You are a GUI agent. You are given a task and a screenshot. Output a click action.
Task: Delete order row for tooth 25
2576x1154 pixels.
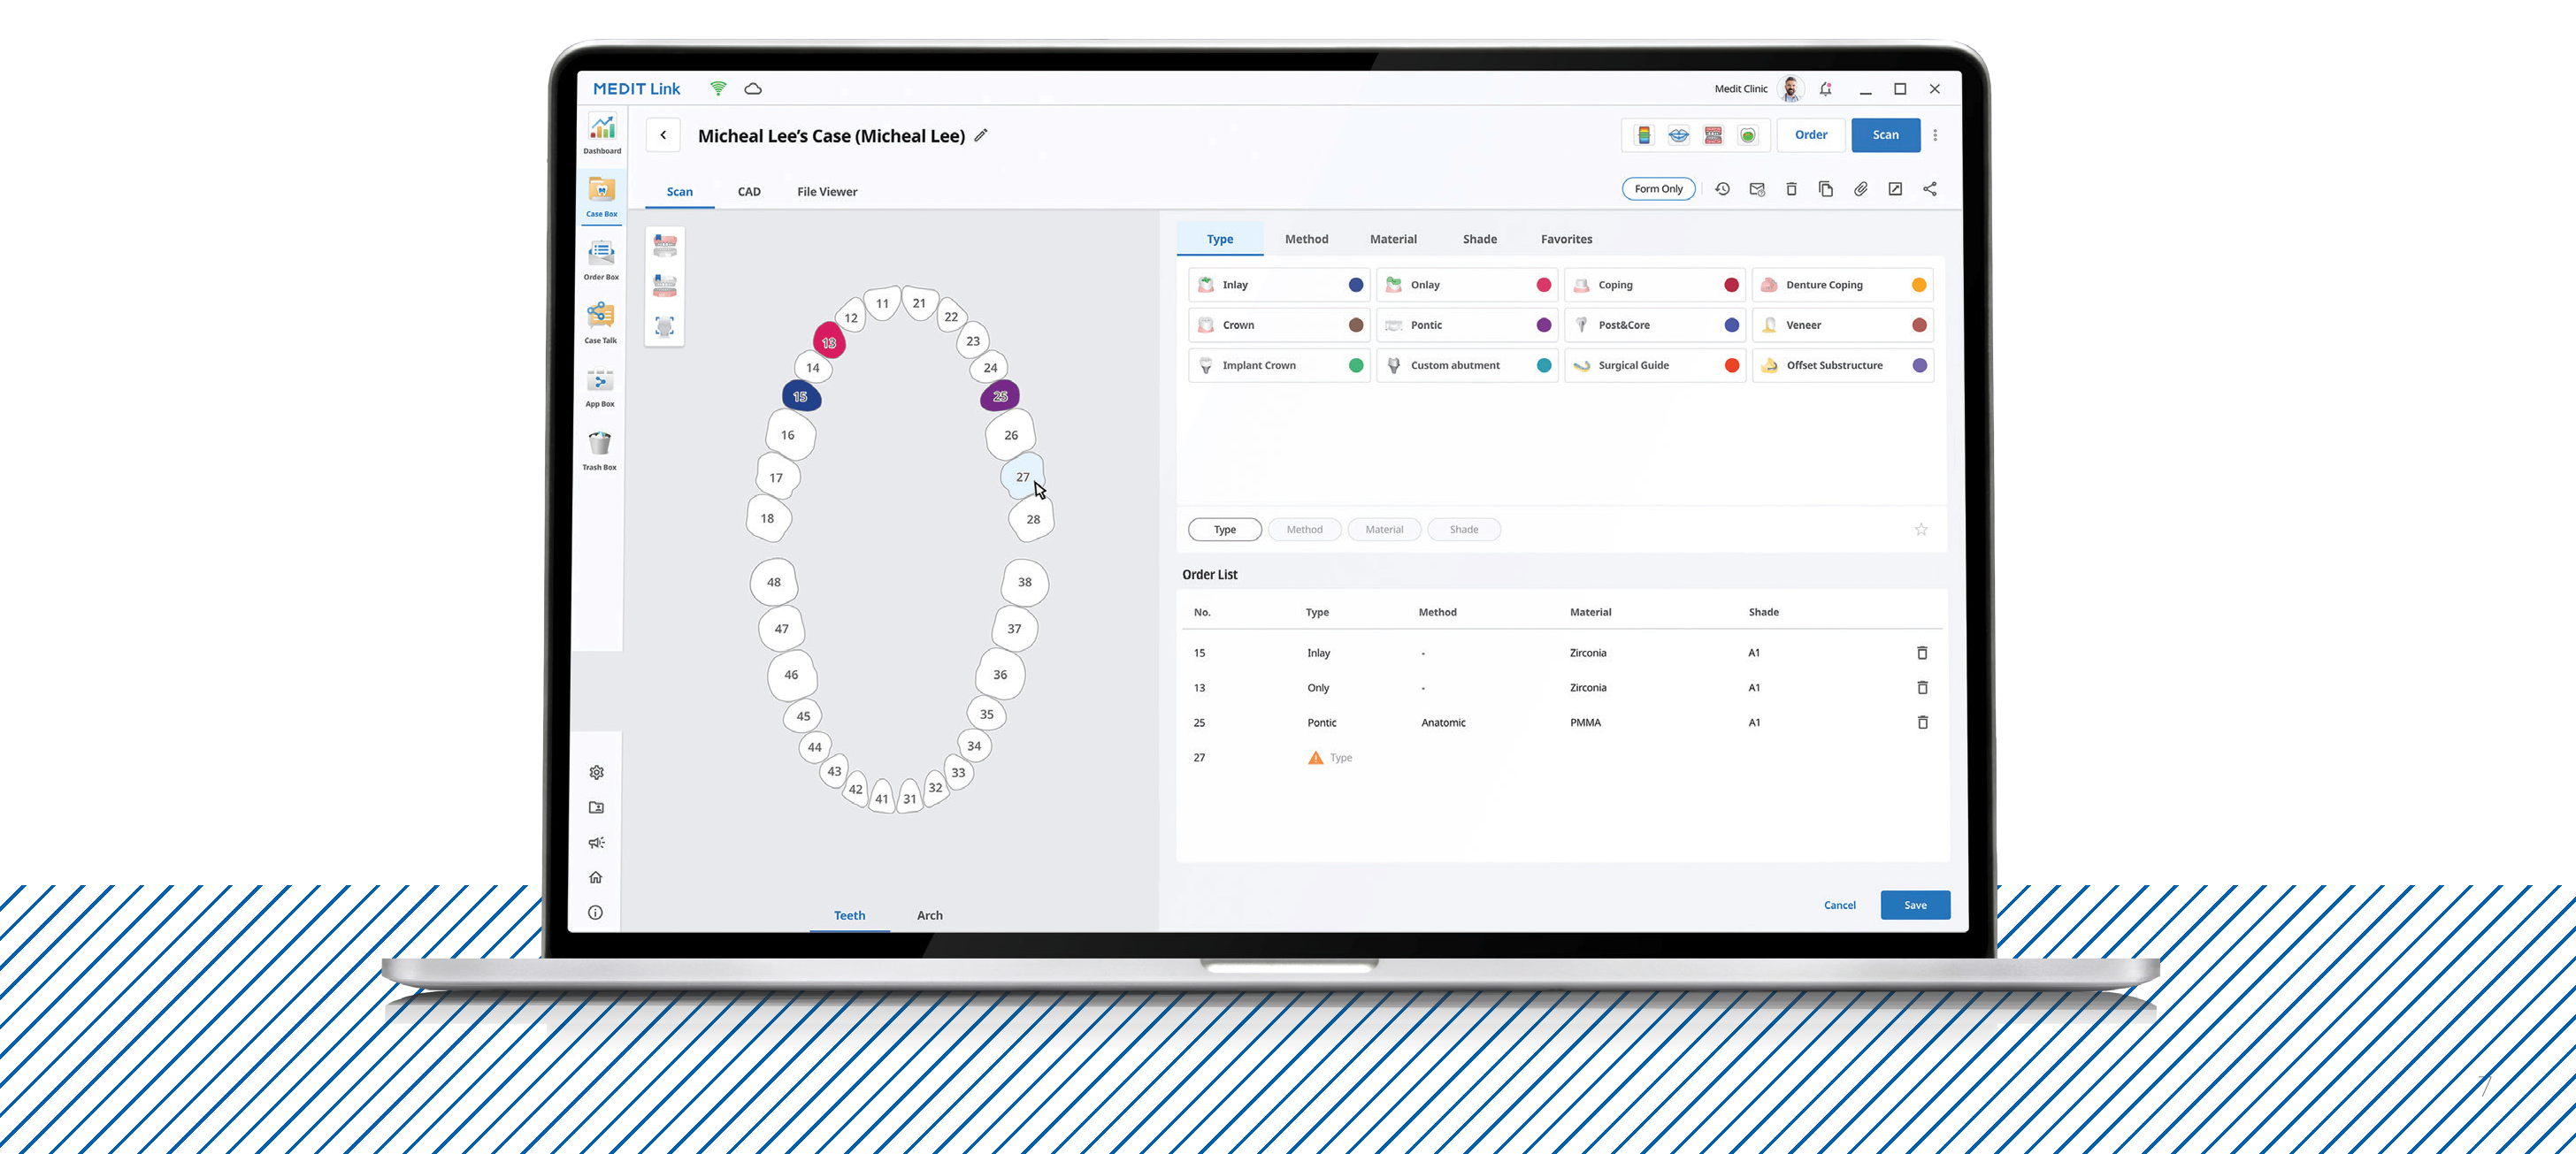pos(1922,722)
